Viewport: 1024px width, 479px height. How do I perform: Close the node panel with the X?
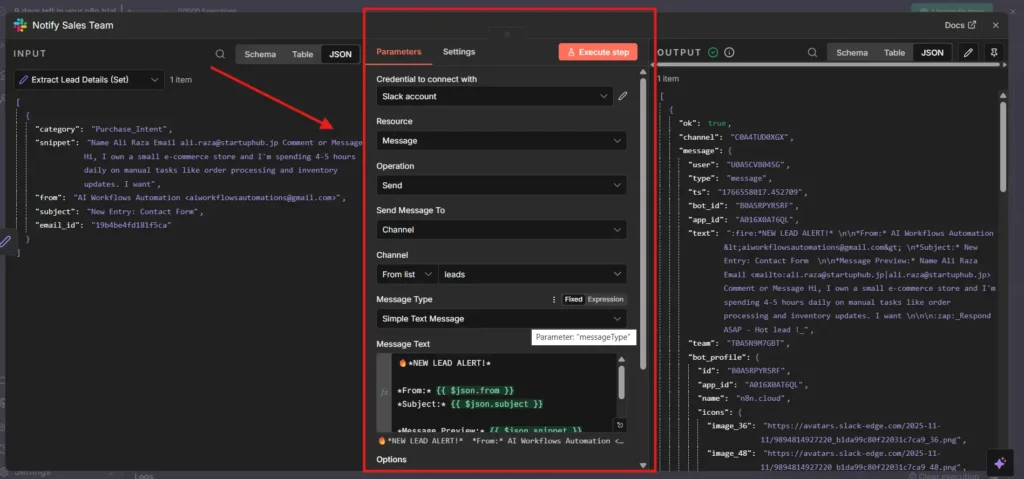tap(995, 25)
